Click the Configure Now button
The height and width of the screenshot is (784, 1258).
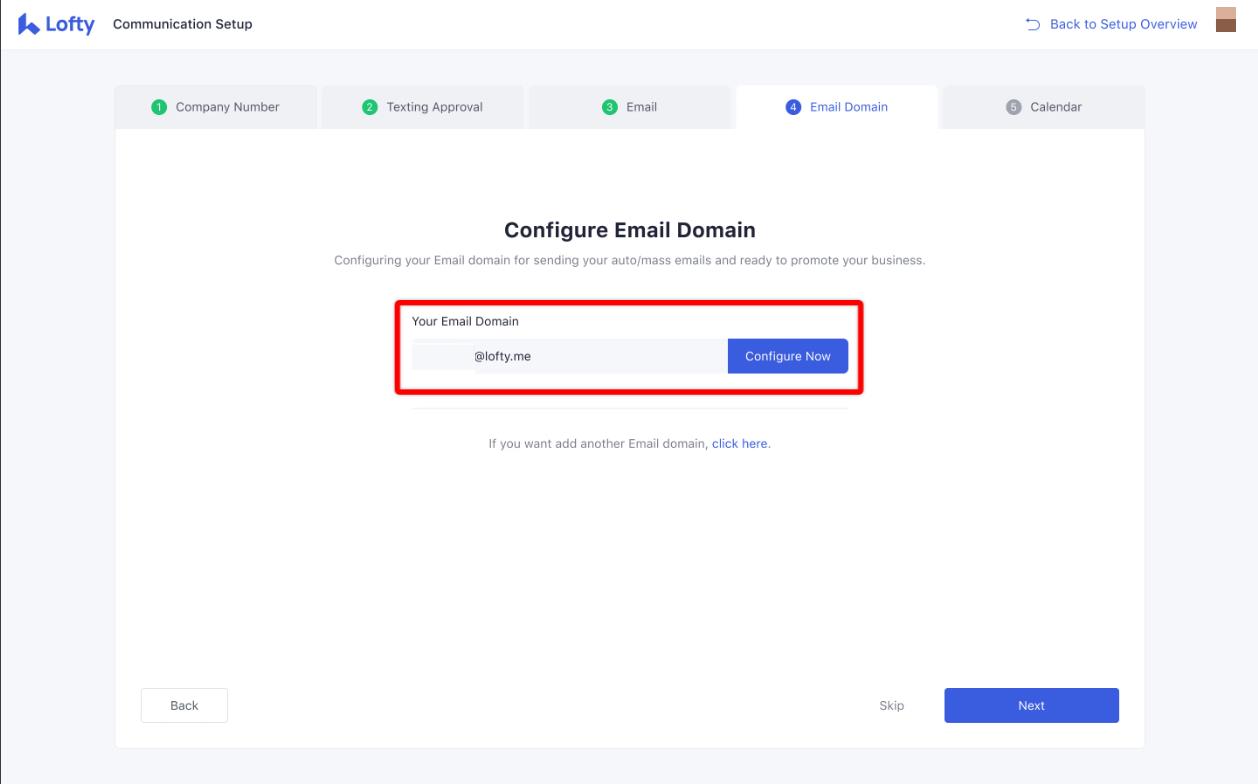pyautogui.click(x=788, y=356)
